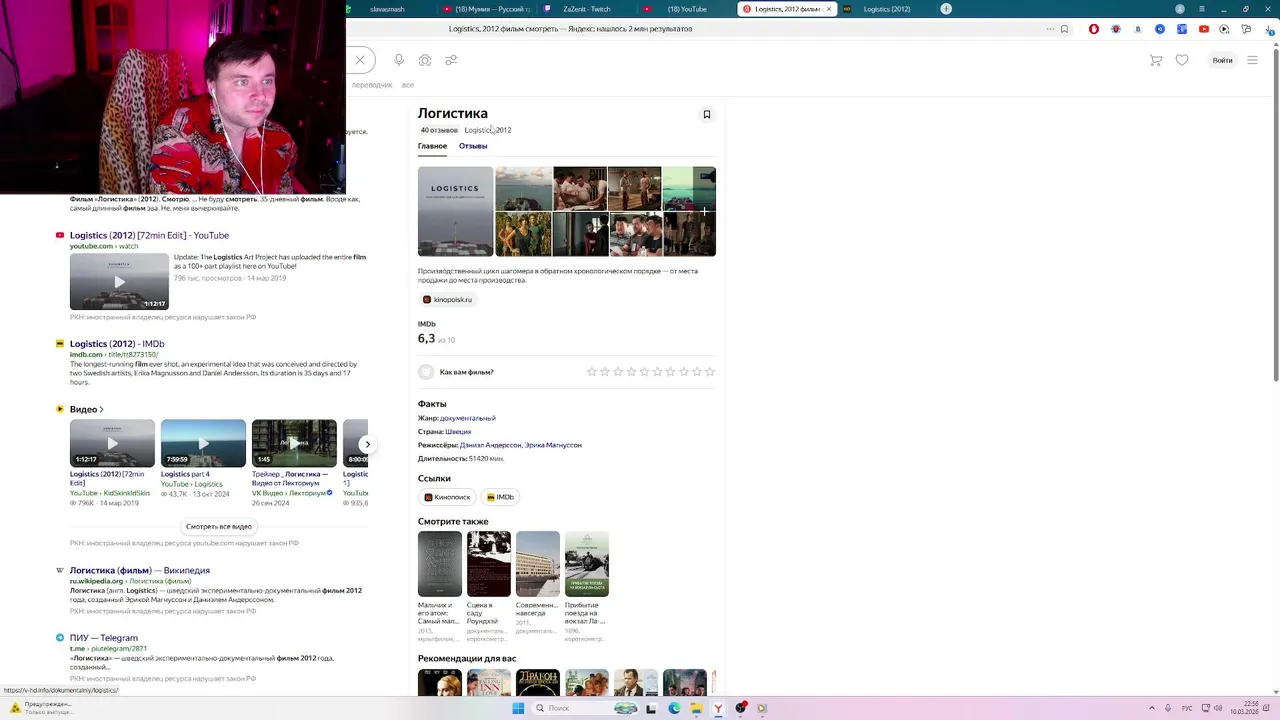Screen dimensions: 1280x720
Task: Click the Войти login button
Action: coord(1222,60)
